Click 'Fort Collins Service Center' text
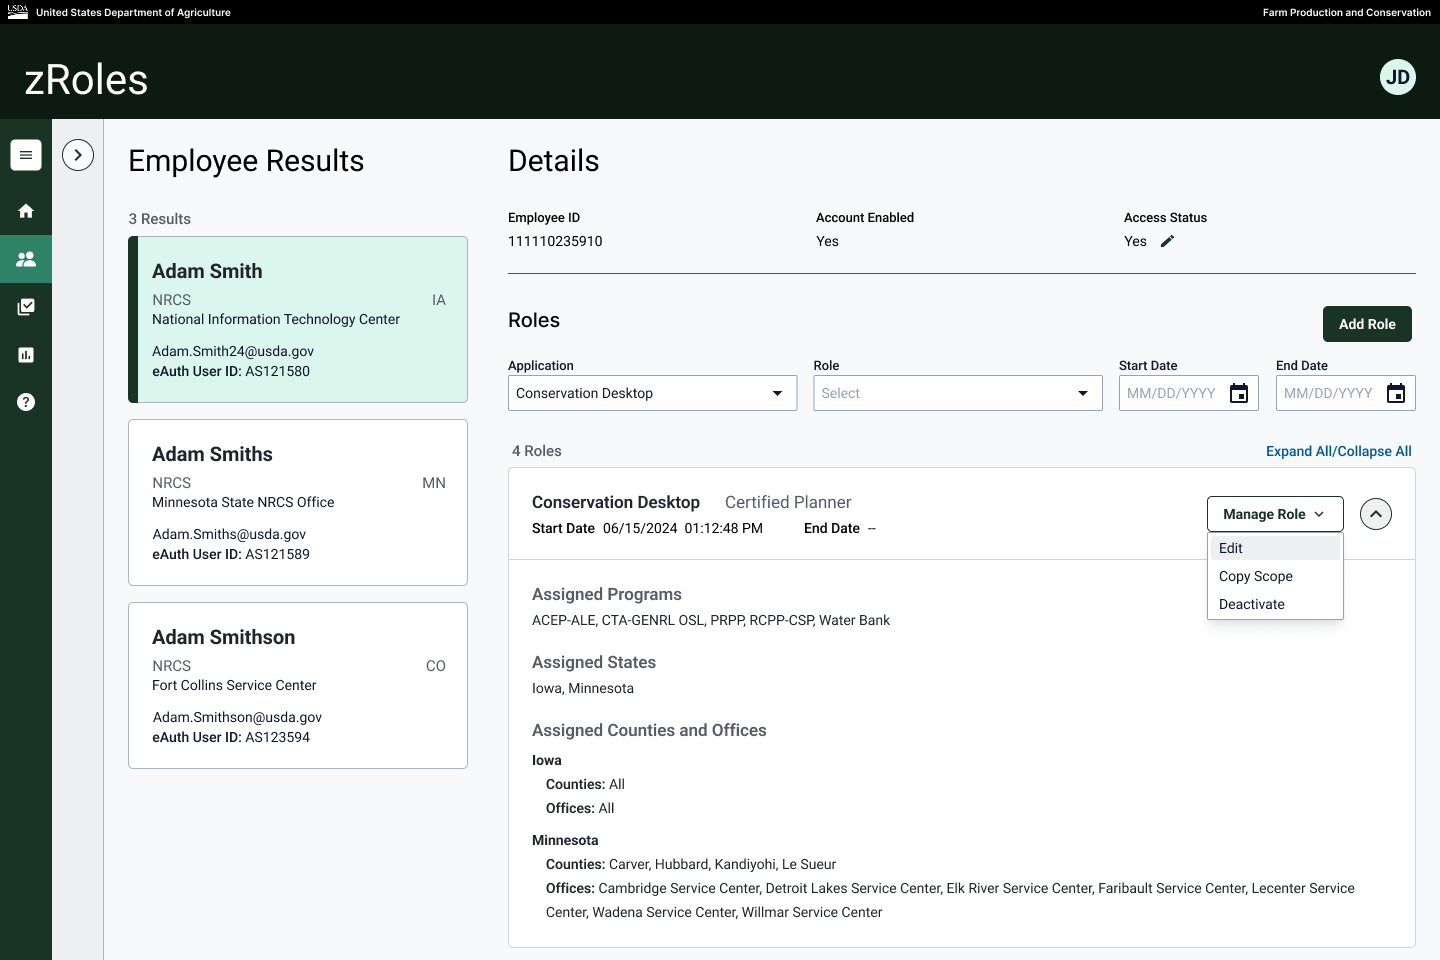The image size is (1440, 960). click(x=234, y=685)
